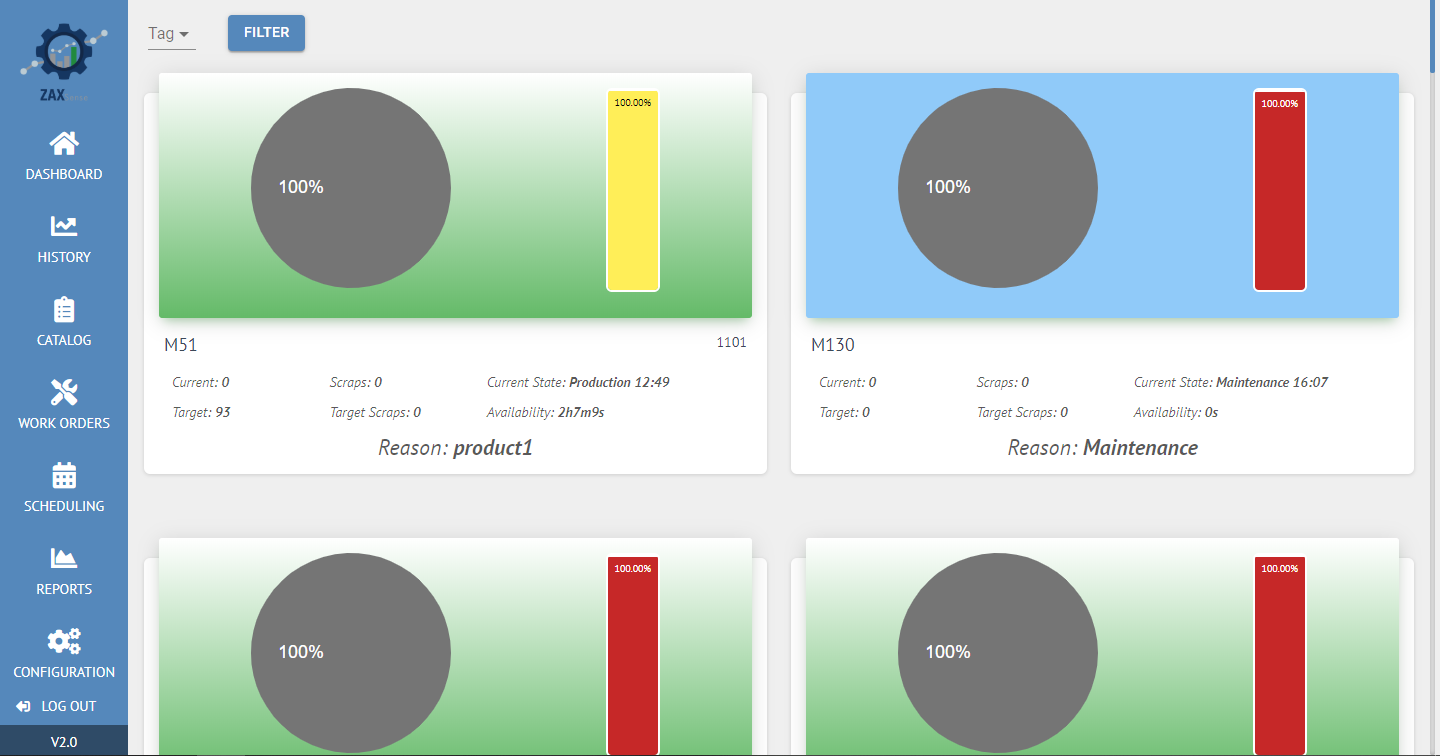The image size is (1440, 756).
Task: Click the M130 machine name link
Action: [x=833, y=345]
